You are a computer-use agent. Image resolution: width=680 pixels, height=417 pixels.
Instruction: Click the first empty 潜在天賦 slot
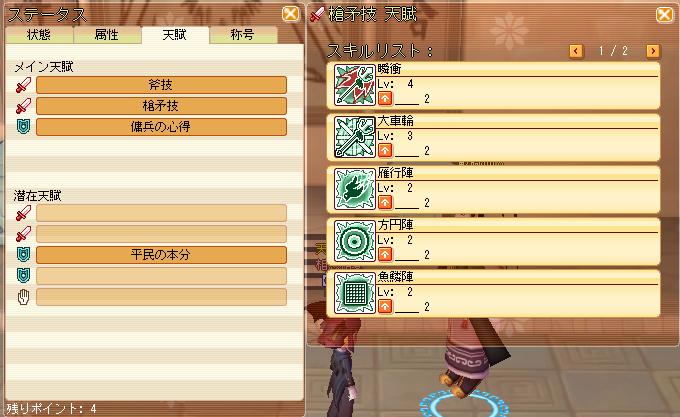pyautogui.click(x=161, y=213)
